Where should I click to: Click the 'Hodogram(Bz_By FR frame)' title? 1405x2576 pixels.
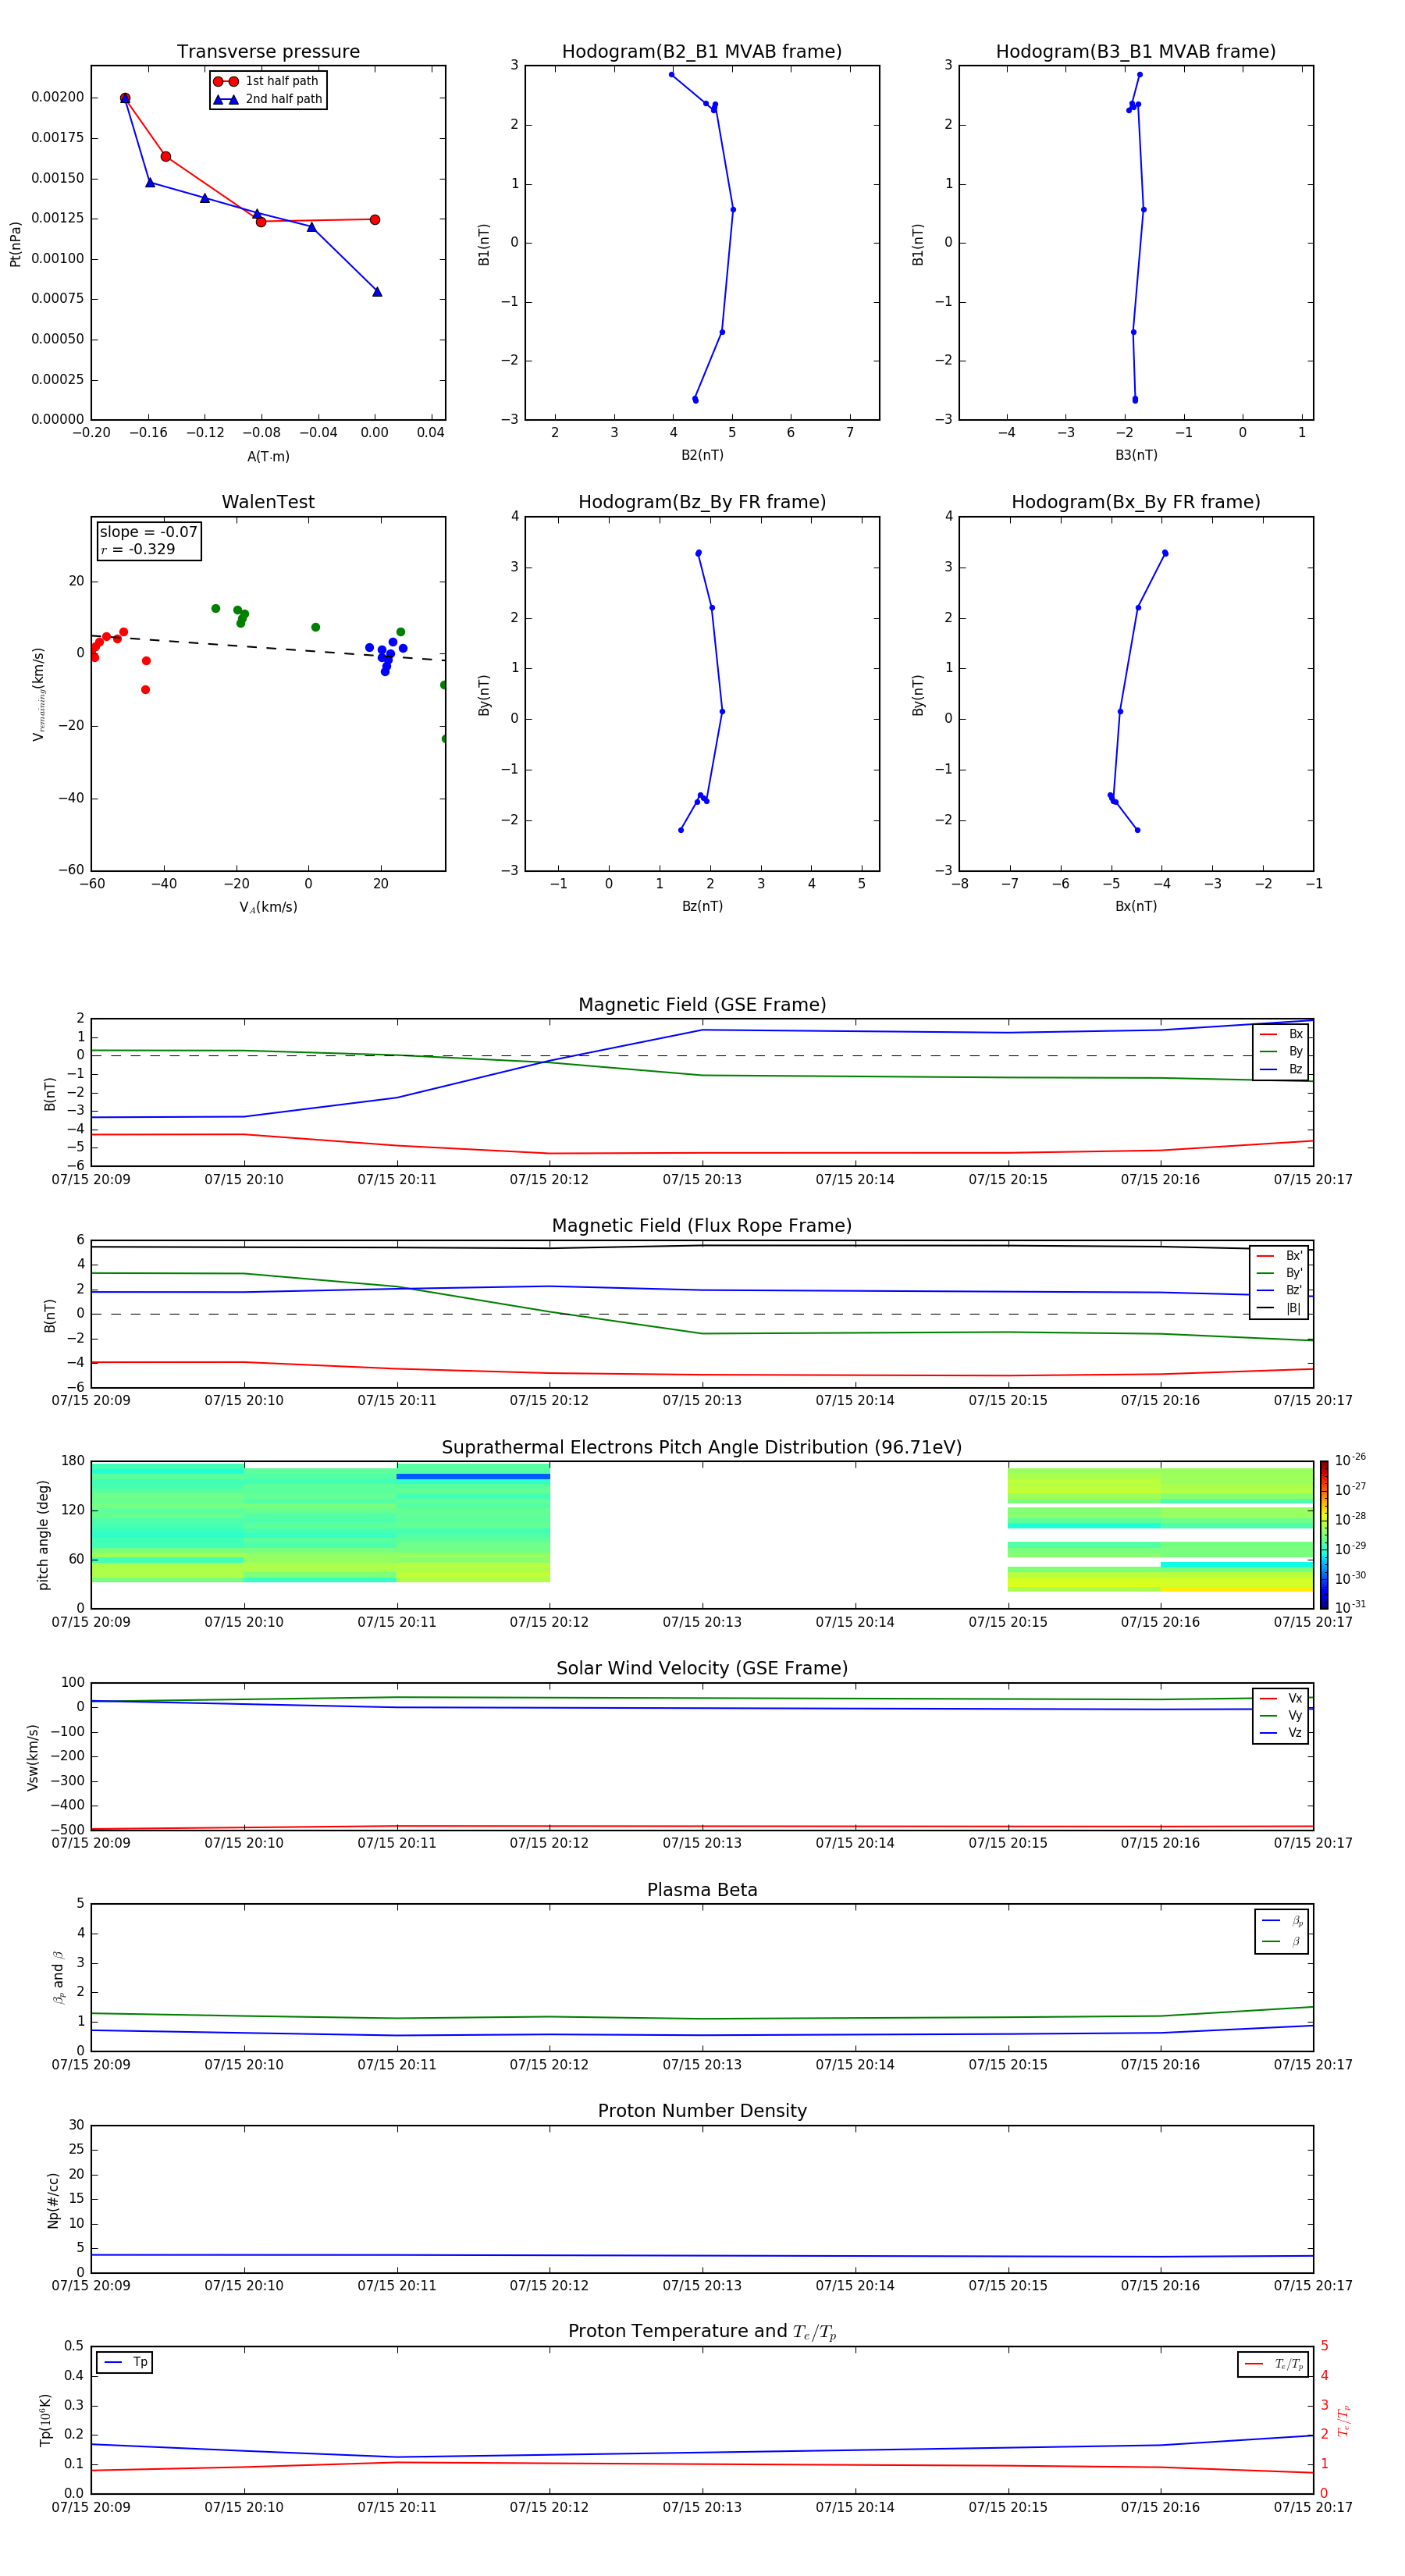(702, 502)
